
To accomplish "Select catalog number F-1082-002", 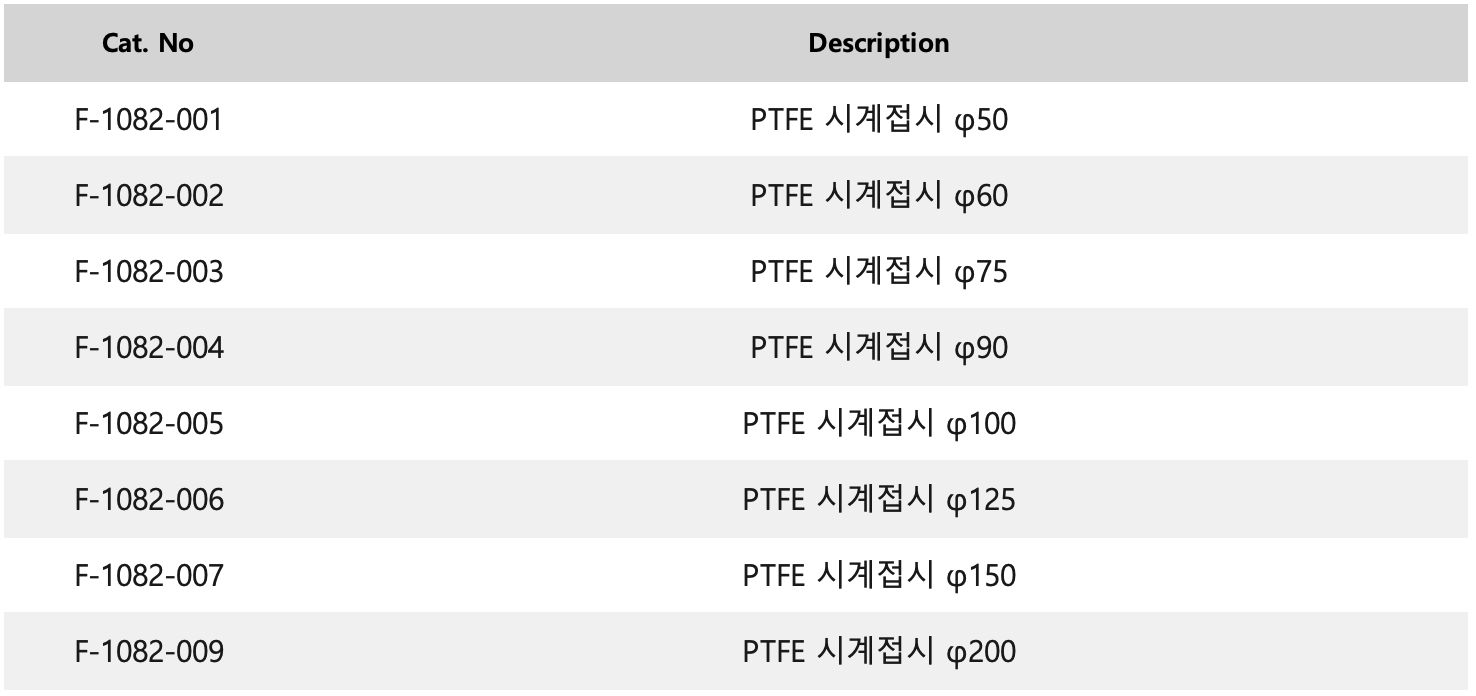I will point(149,196).
